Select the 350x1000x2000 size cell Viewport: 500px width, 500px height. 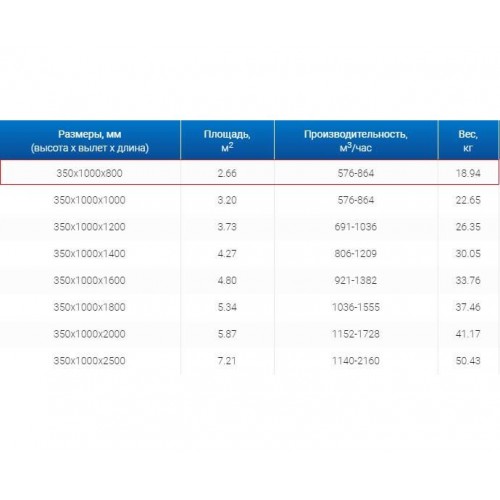tap(89, 334)
